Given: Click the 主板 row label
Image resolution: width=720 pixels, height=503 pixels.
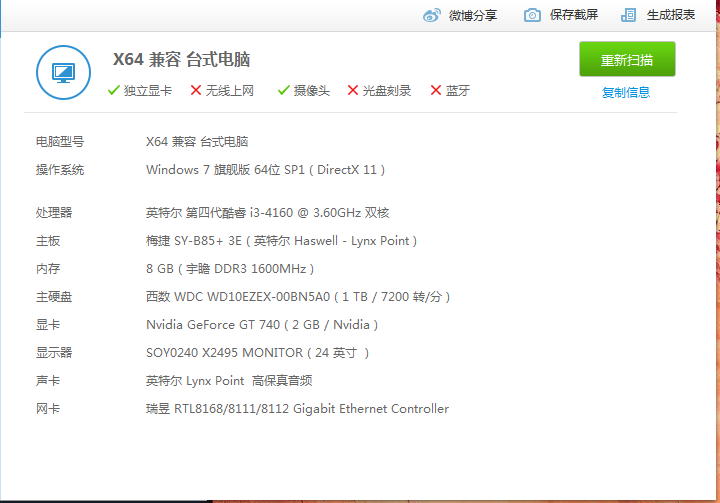Looking at the screenshot, I should pyautogui.click(x=48, y=241).
